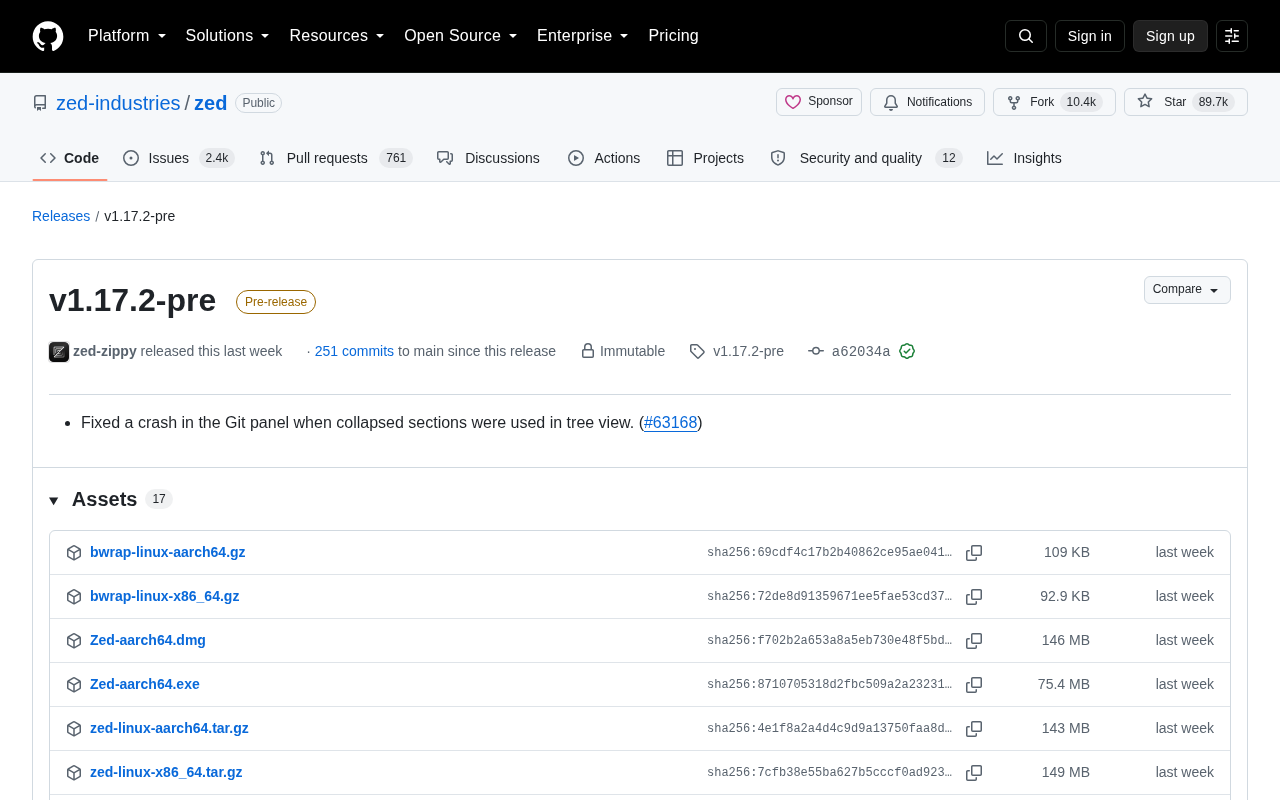The width and height of the screenshot is (1280, 800).
Task: Open the Pricing page
Action: [x=673, y=36]
